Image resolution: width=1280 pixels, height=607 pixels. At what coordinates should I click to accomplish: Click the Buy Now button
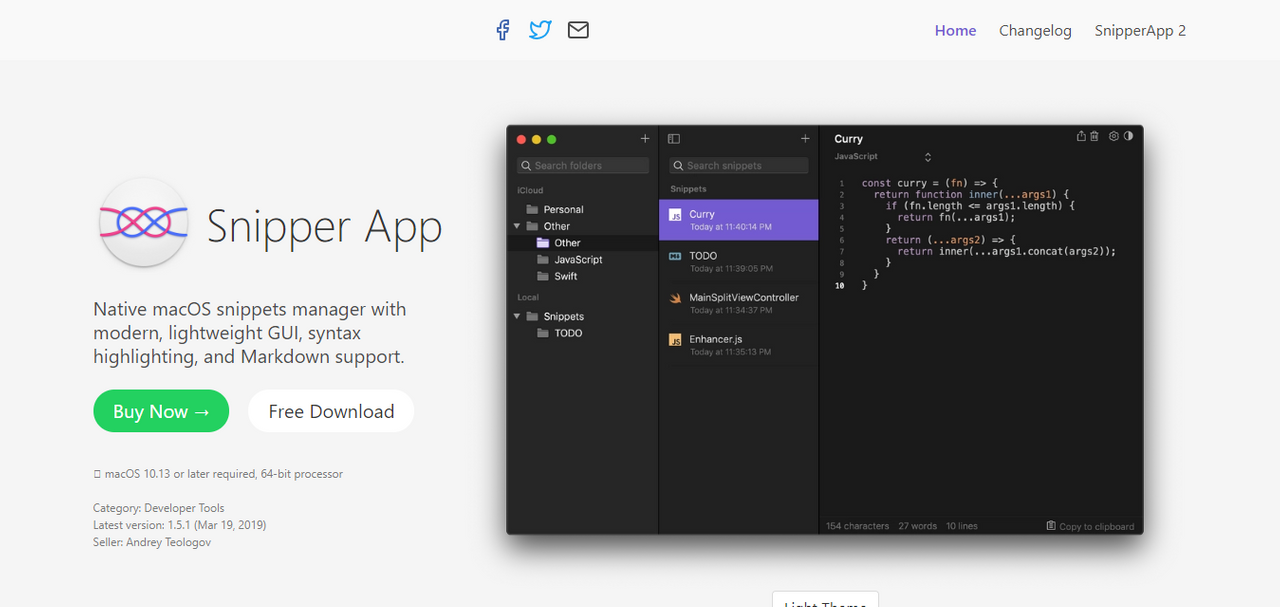tap(161, 411)
